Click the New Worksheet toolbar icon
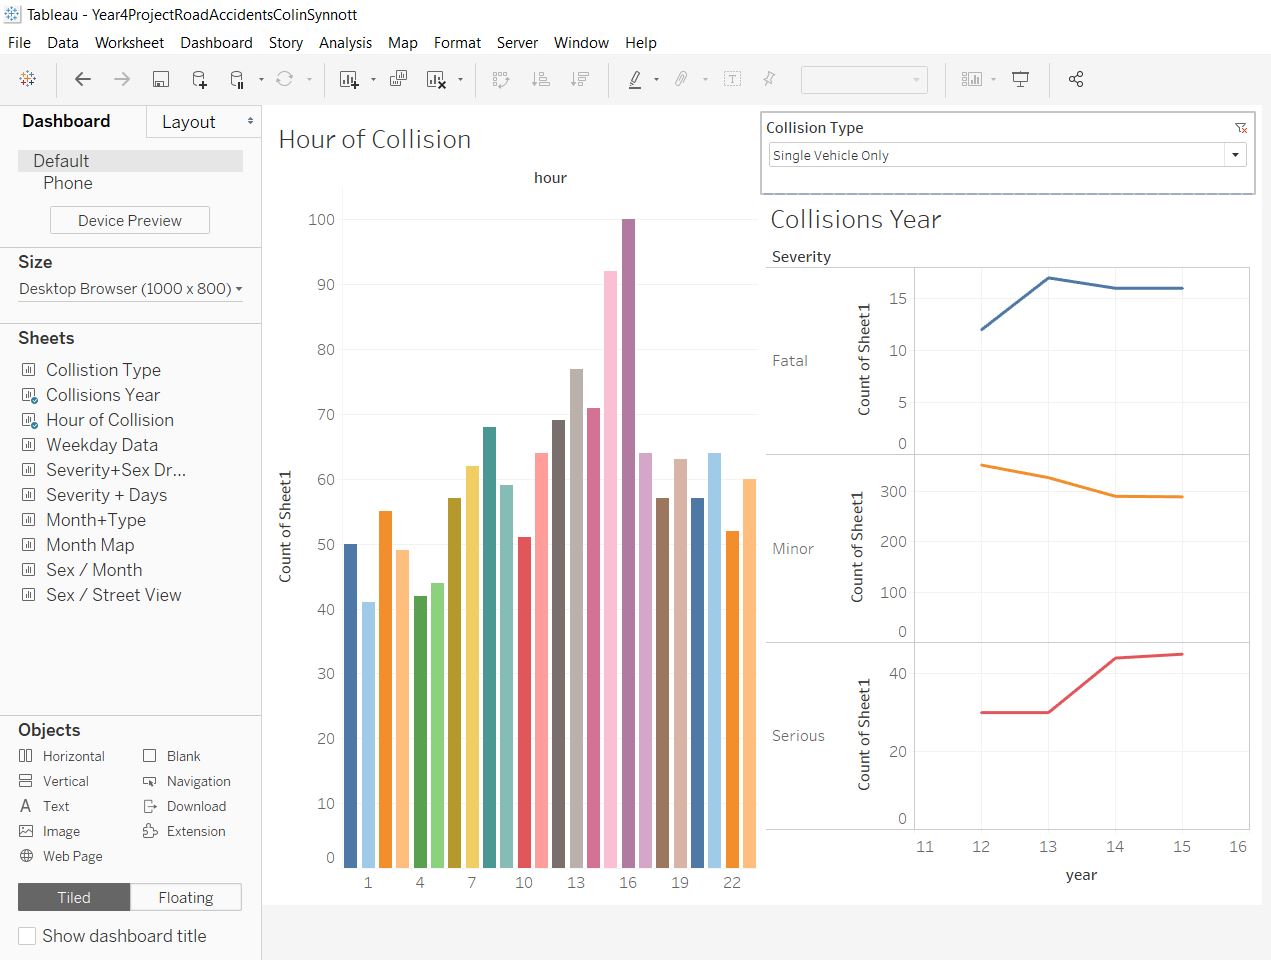The image size is (1271, 960). 349,79
